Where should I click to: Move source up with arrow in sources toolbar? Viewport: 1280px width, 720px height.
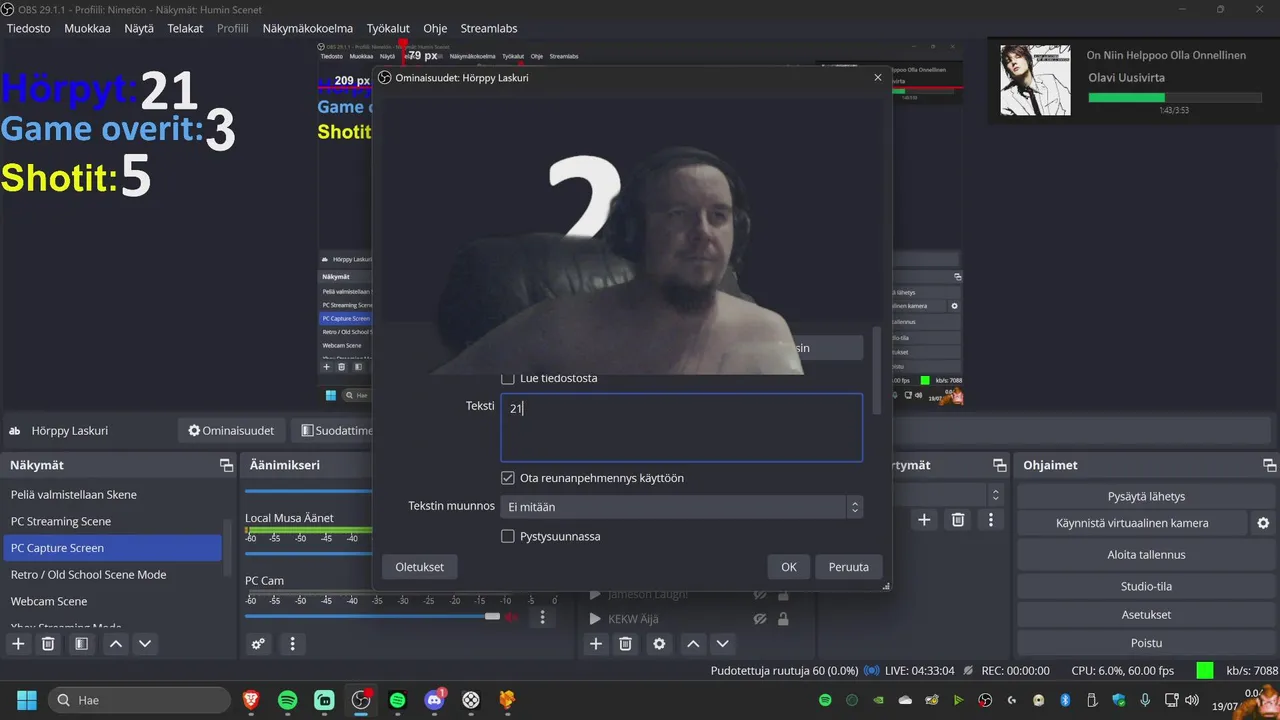693,644
